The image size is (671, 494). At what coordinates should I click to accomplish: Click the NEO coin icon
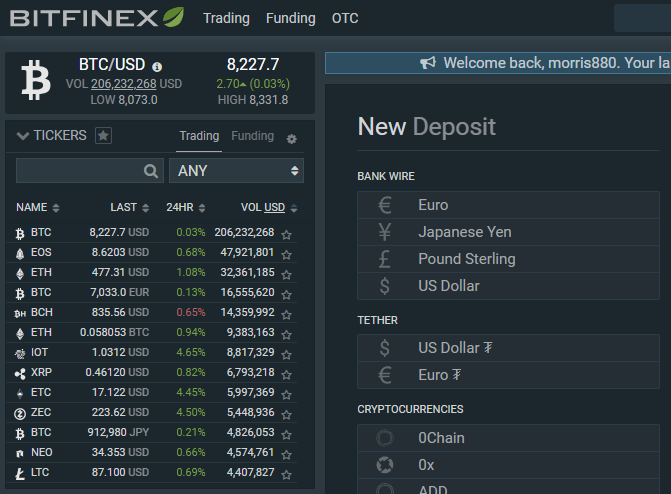pyautogui.click(x=20, y=453)
